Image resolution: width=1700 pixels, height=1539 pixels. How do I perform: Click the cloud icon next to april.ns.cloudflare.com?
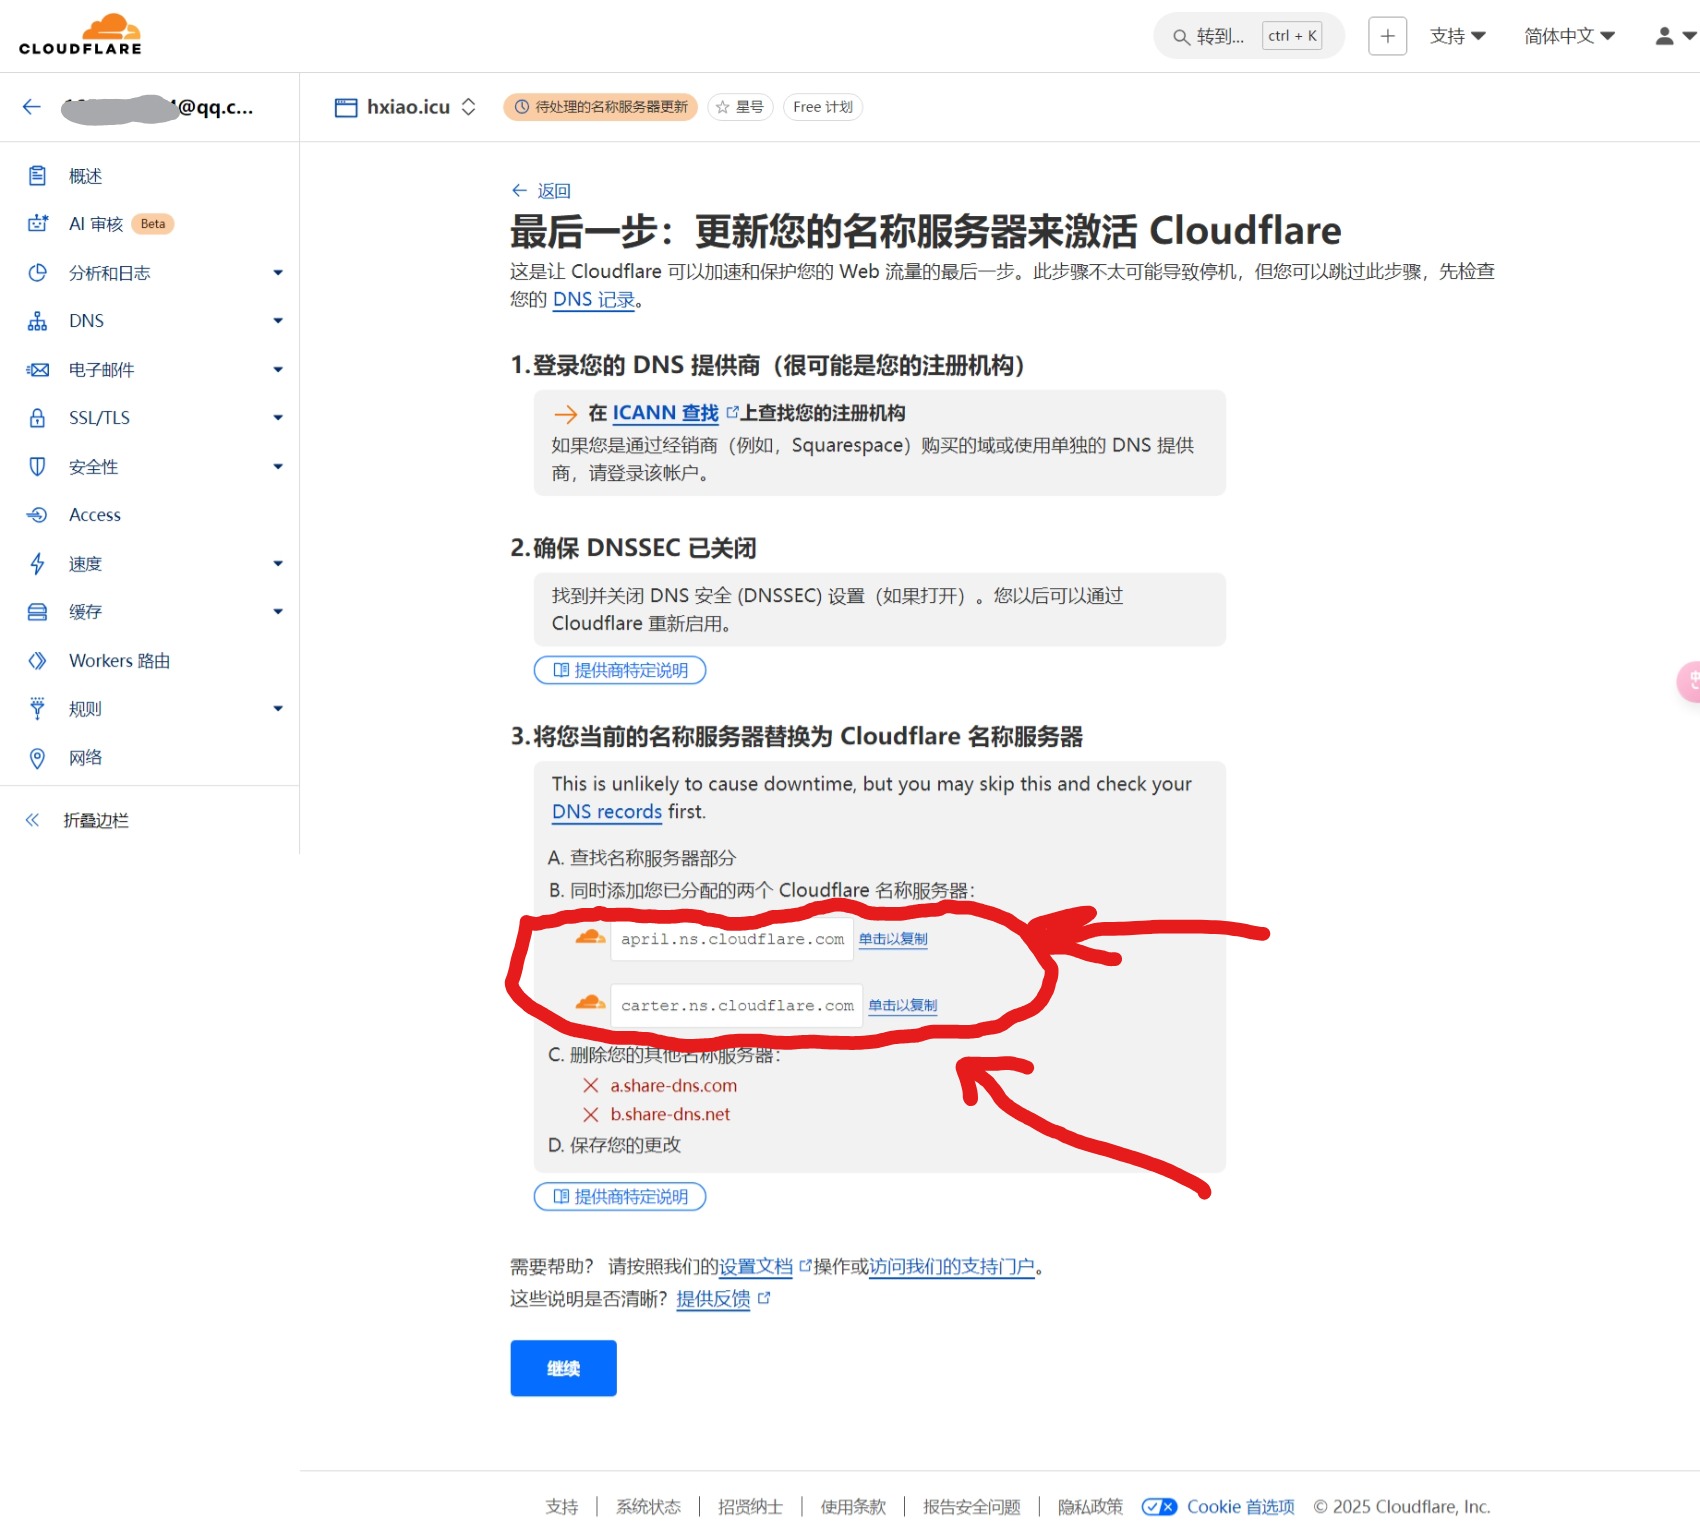click(590, 937)
